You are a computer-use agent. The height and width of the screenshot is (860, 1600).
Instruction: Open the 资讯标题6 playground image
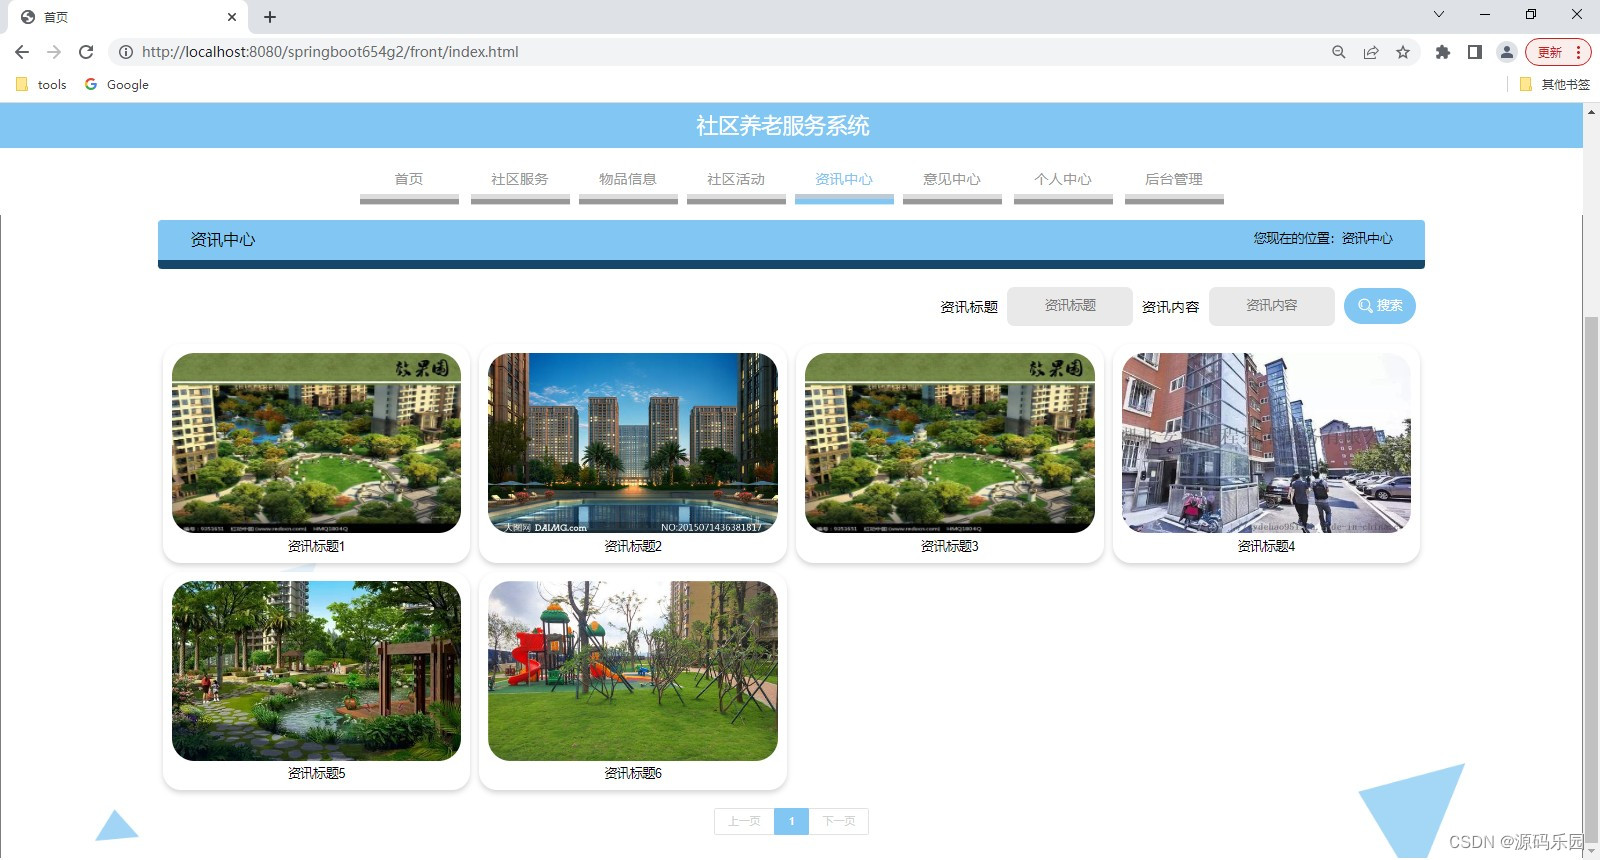coord(633,671)
